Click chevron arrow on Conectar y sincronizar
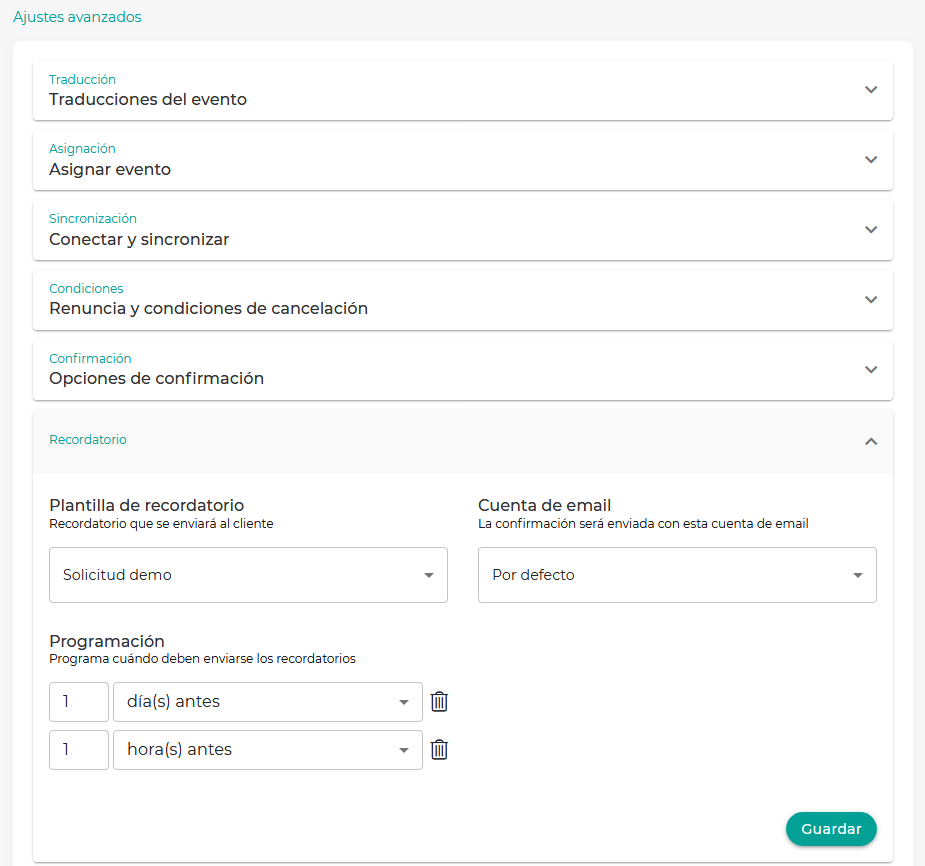The width and height of the screenshot is (925, 866). click(870, 230)
